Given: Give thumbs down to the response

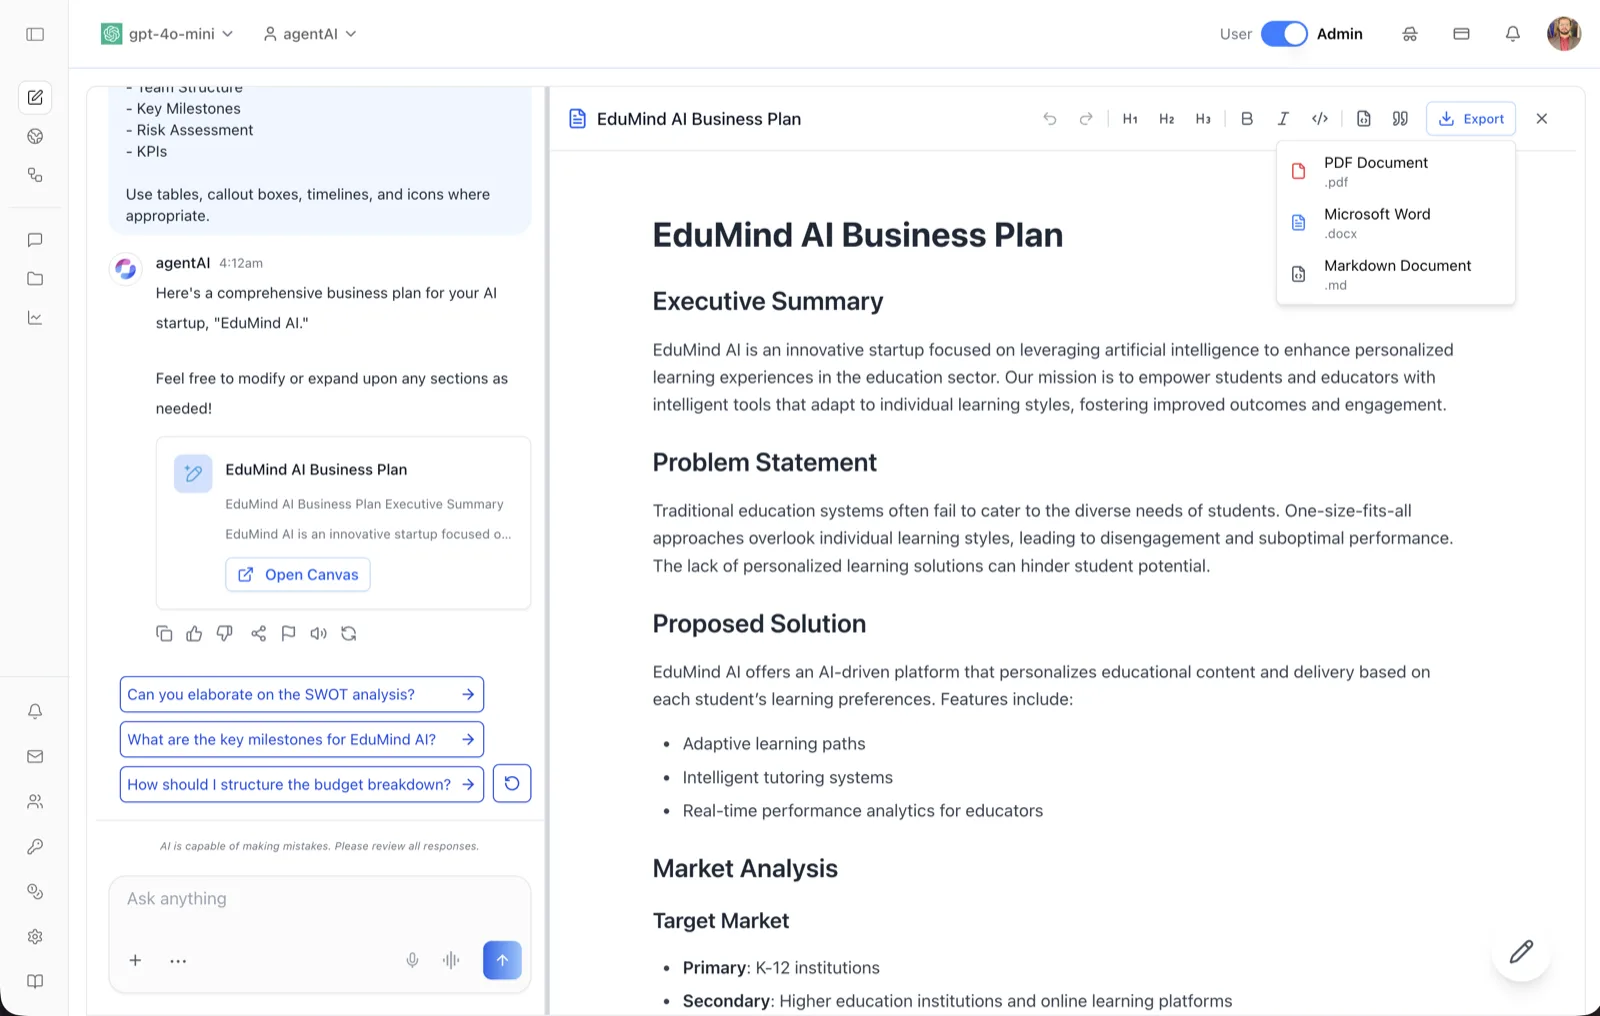Looking at the screenshot, I should tap(225, 634).
